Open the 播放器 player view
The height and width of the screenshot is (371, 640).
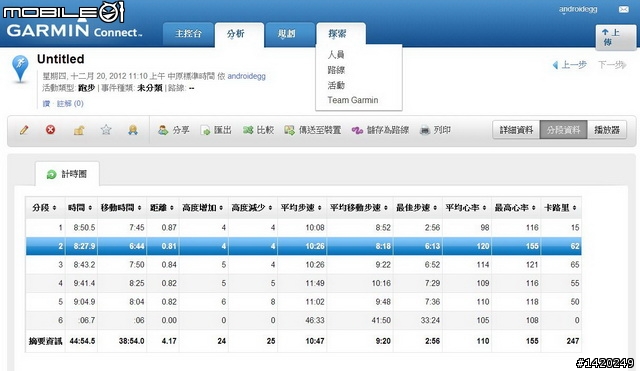click(x=607, y=130)
